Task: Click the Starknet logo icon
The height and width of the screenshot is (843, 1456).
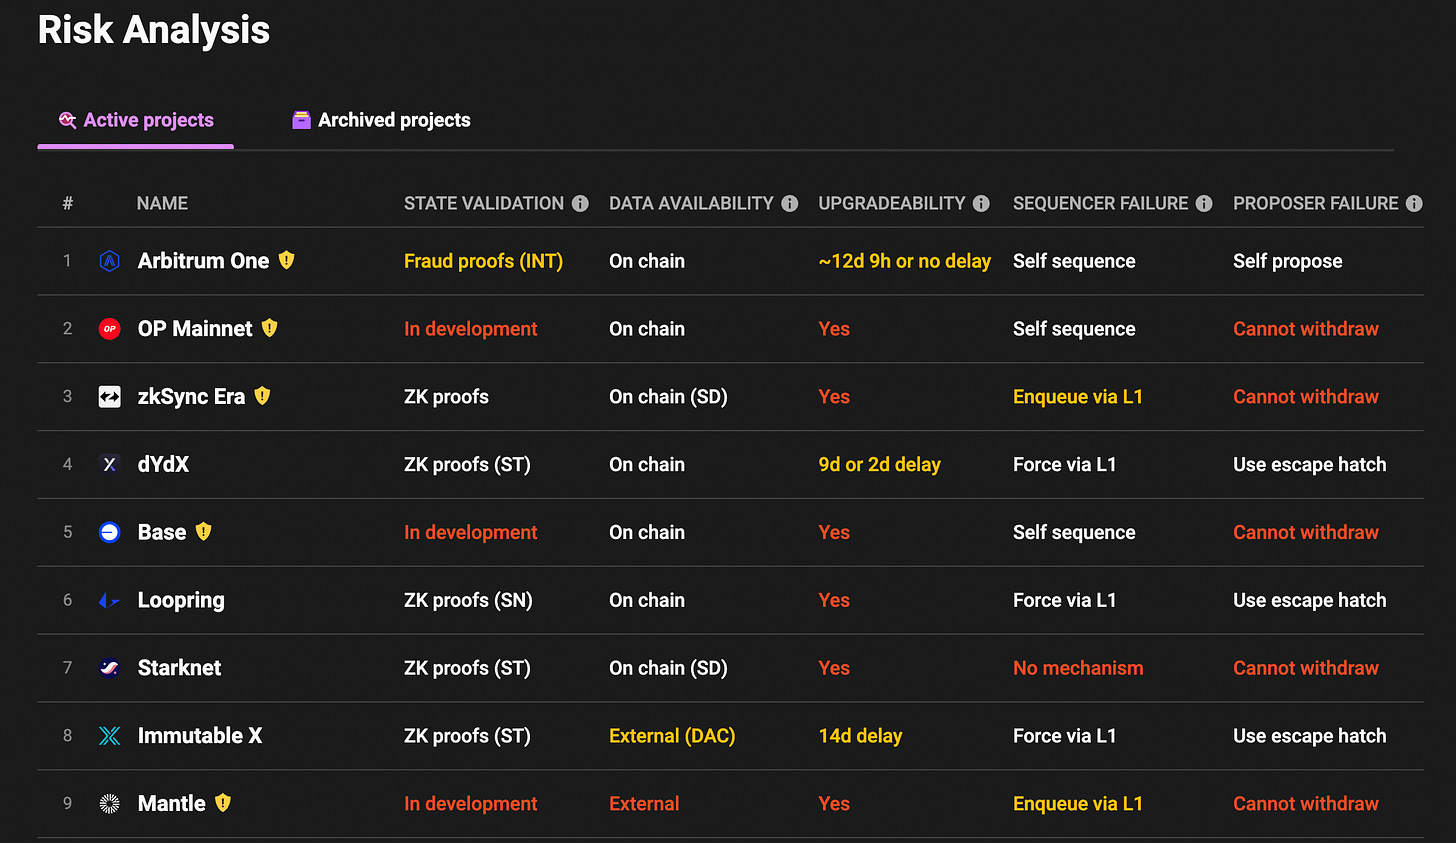Action: [110, 668]
